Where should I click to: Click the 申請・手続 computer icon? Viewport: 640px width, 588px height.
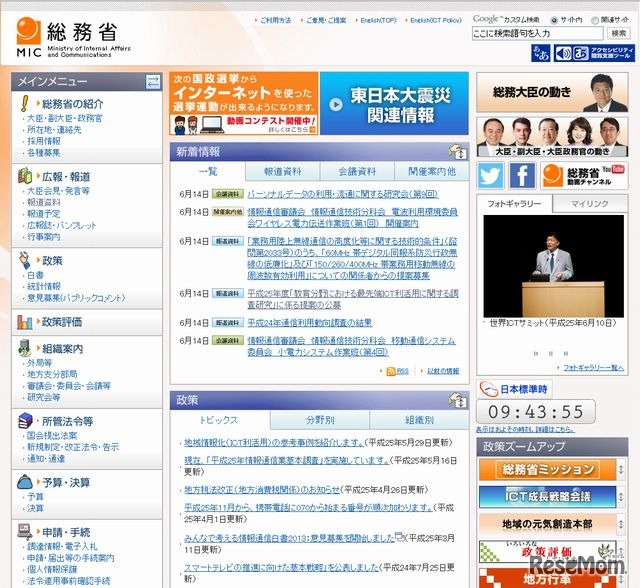pyautogui.click(x=25, y=531)
